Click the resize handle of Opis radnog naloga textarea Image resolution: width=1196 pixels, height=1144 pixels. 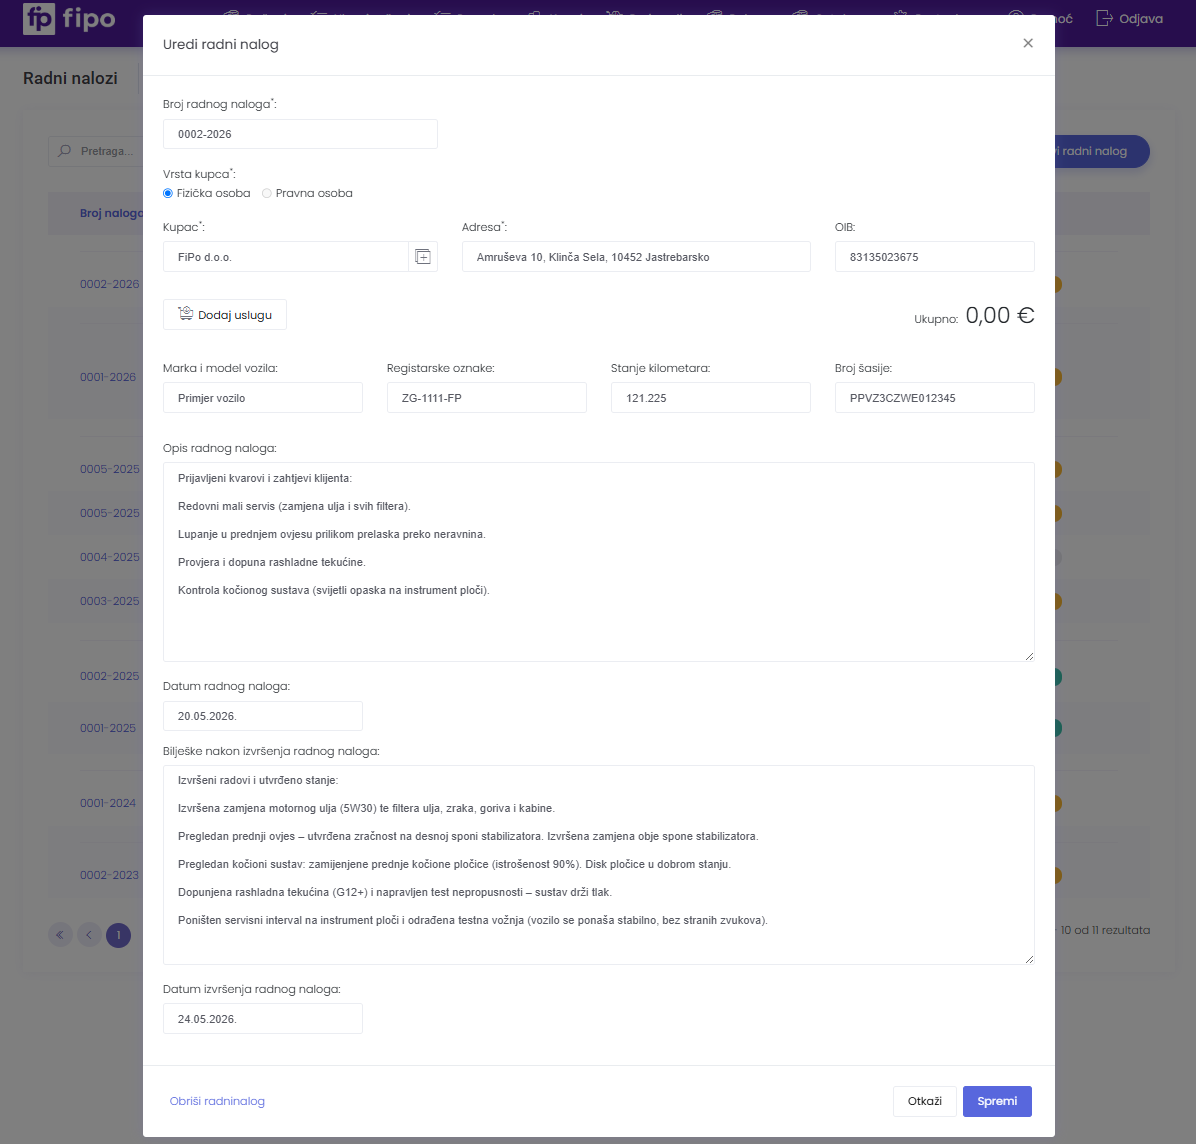(1029, 656)
